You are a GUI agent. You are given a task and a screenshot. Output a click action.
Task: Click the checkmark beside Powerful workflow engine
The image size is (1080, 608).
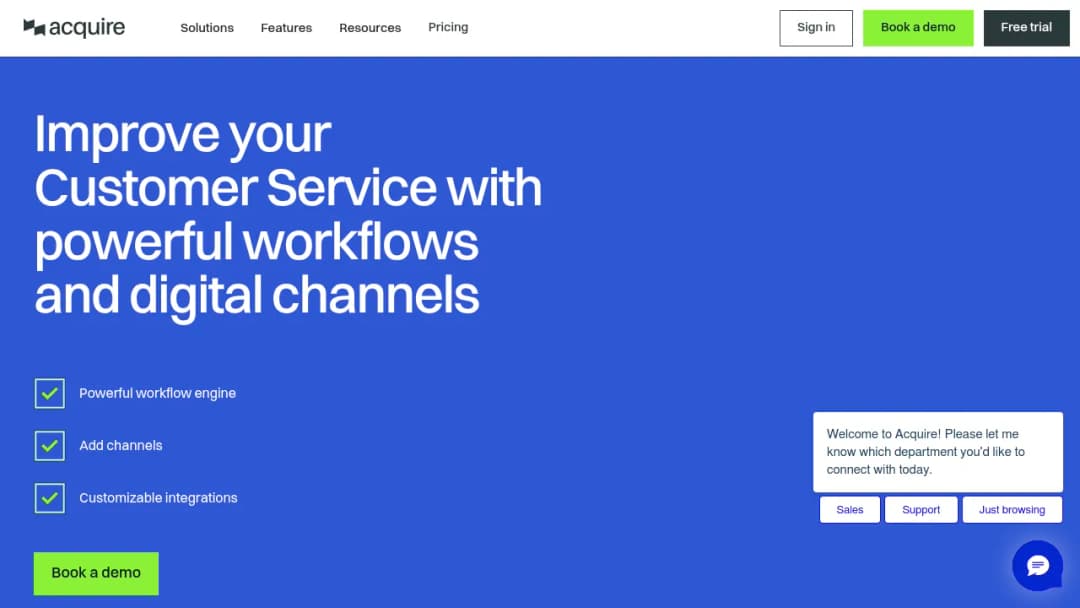pyautogui.click(x=50, y=393)
